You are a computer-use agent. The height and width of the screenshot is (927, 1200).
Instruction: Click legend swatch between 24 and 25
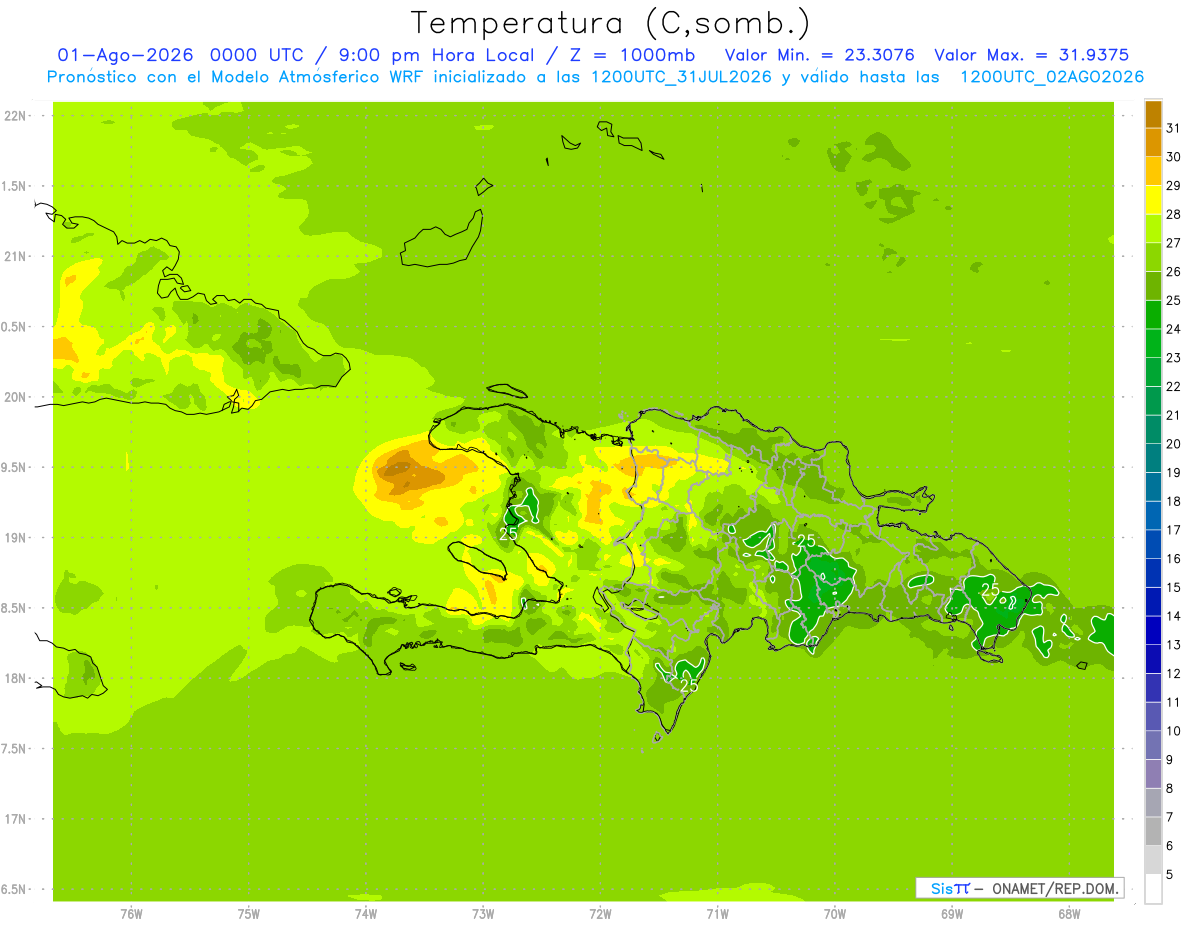click(1153, 315)
